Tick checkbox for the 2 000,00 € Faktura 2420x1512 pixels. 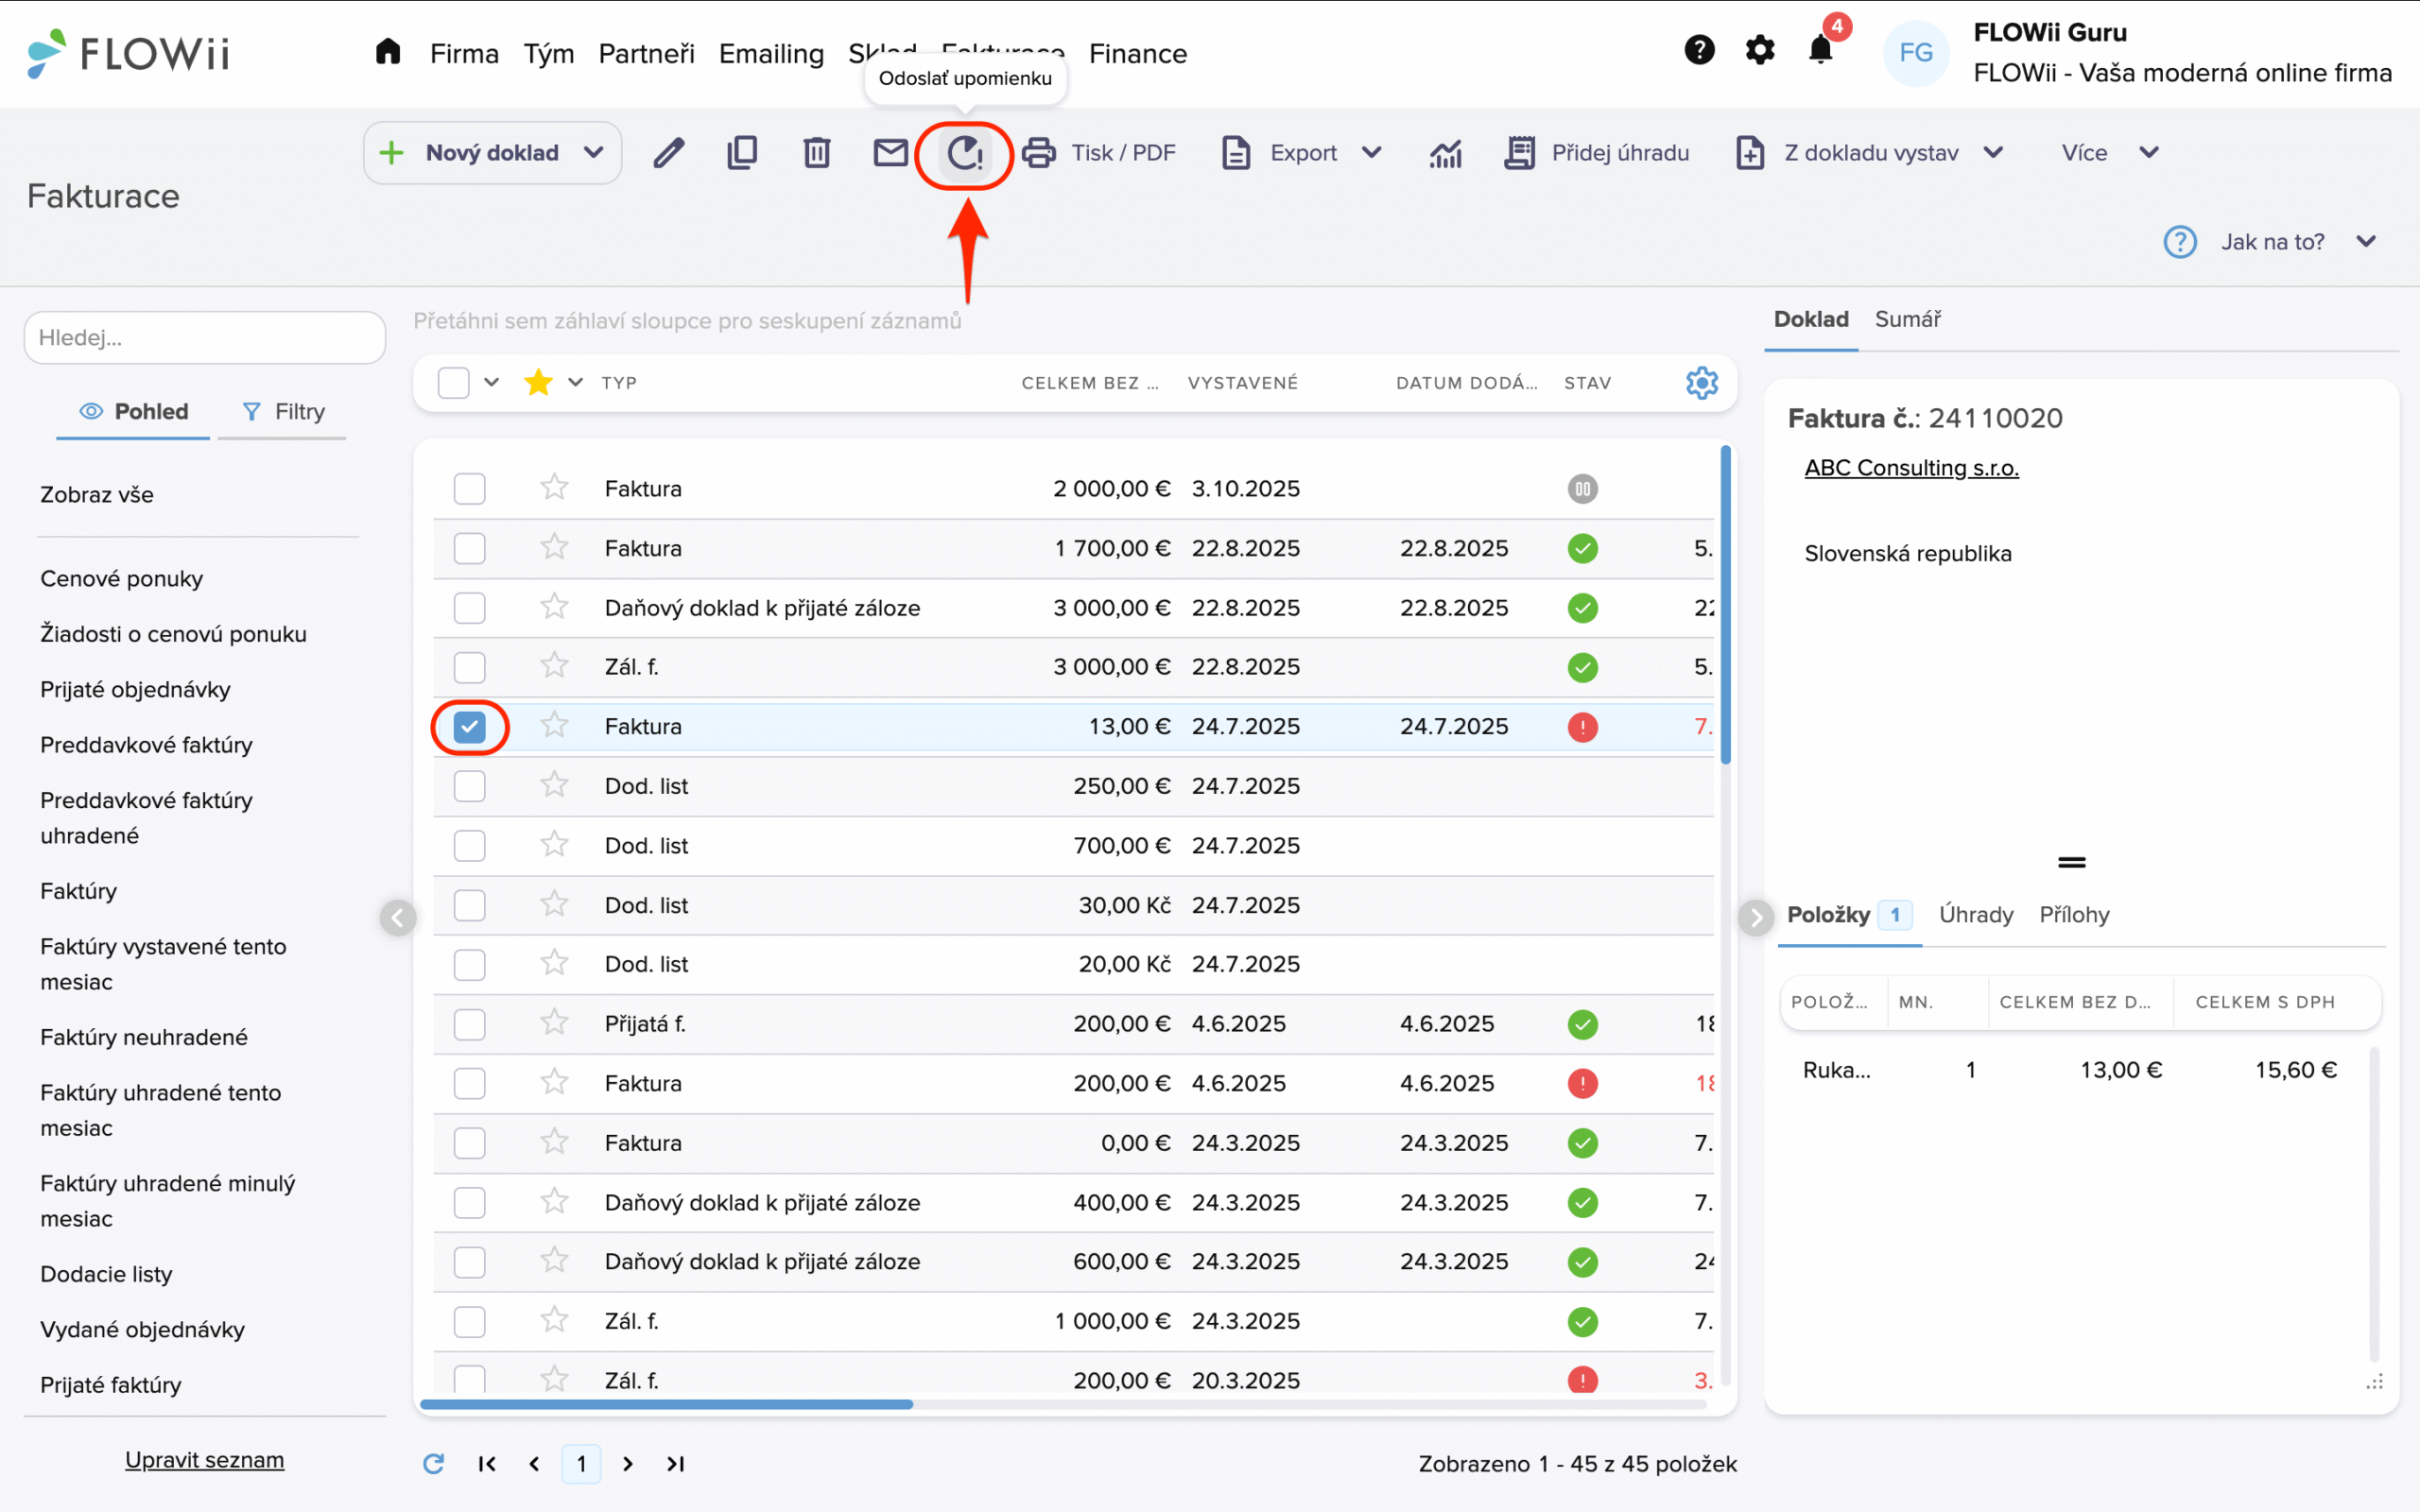pos(469,489)
